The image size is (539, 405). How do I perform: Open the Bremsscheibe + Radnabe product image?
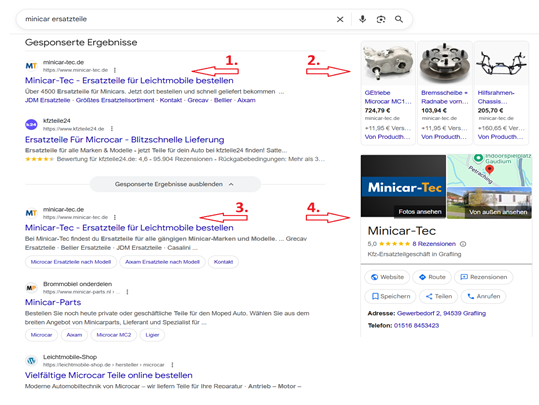(x=445, y=64)
